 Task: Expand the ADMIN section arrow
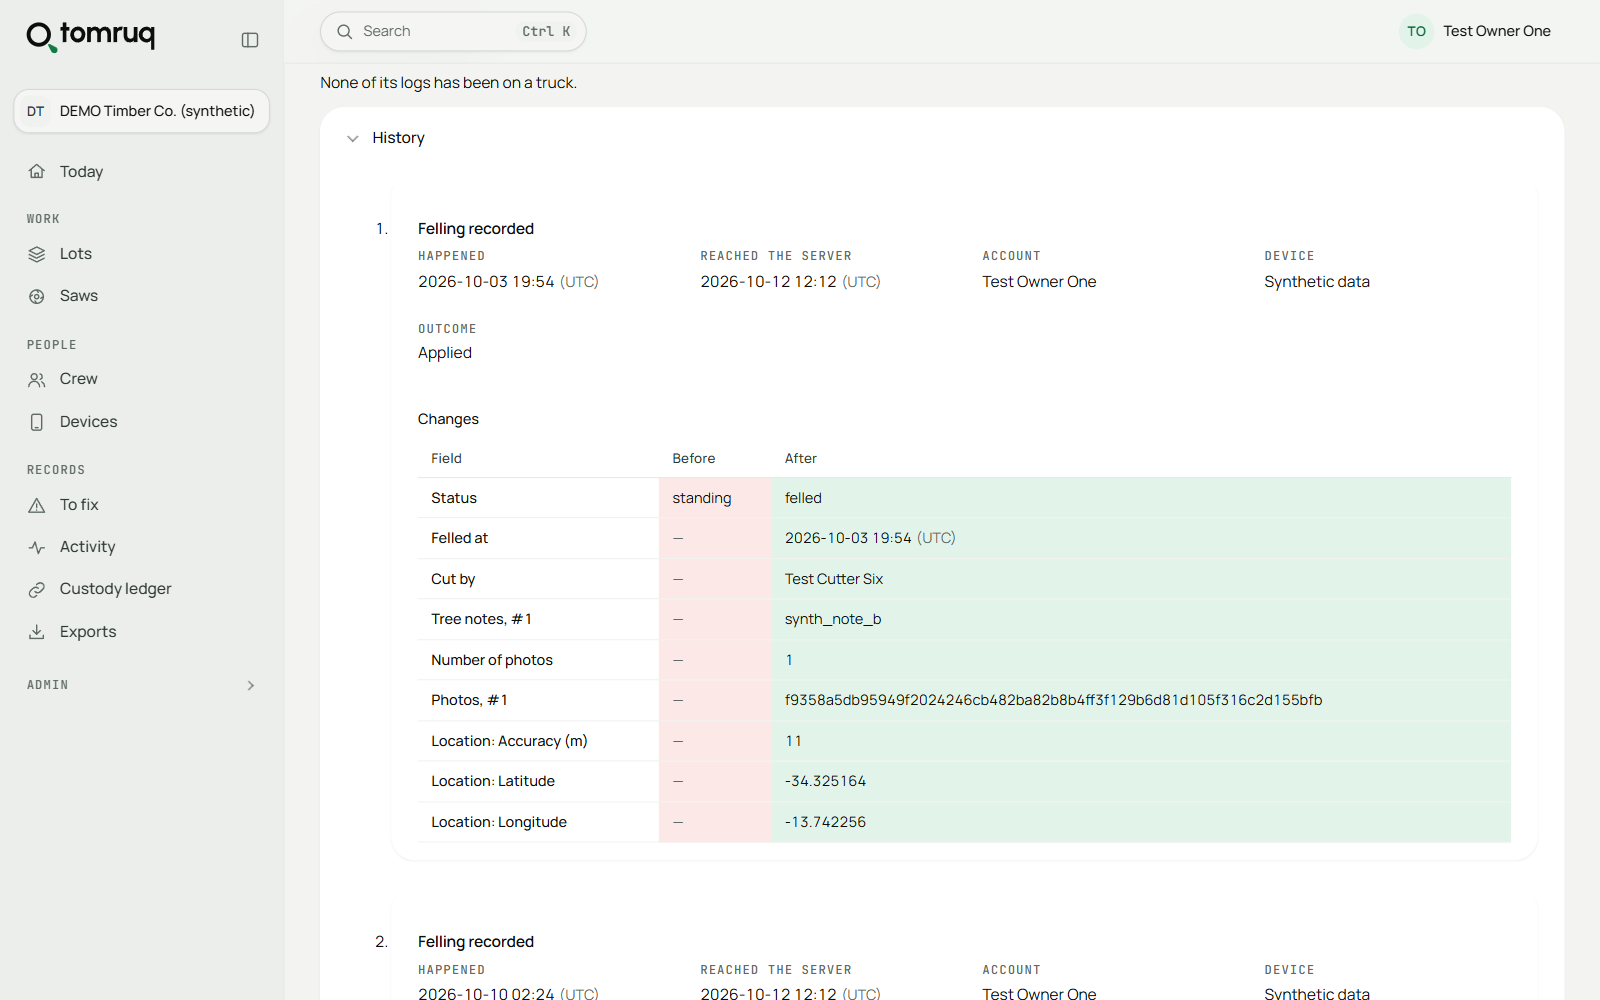tap(251, 686)
